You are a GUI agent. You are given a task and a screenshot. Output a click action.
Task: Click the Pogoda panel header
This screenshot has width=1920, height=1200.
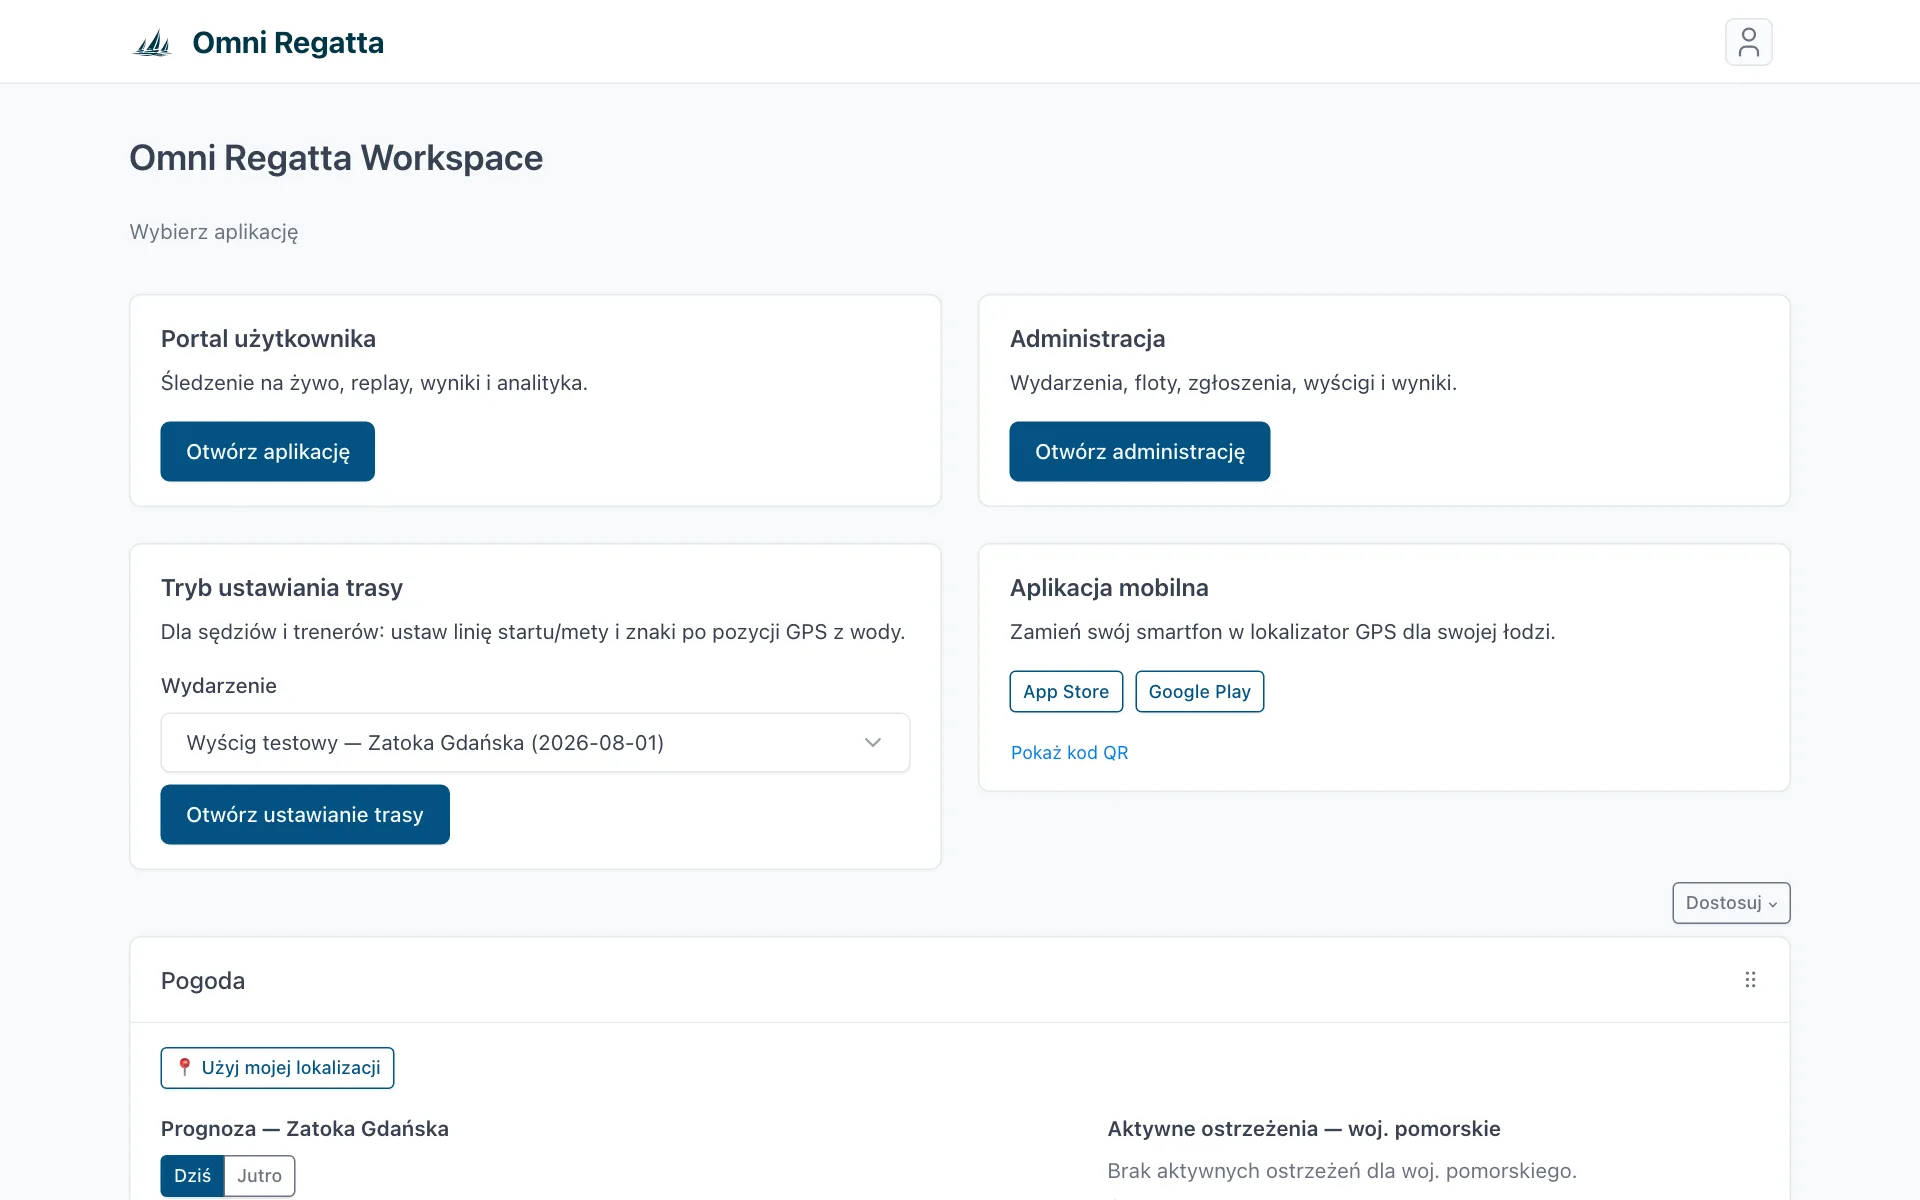click(959, 980)
